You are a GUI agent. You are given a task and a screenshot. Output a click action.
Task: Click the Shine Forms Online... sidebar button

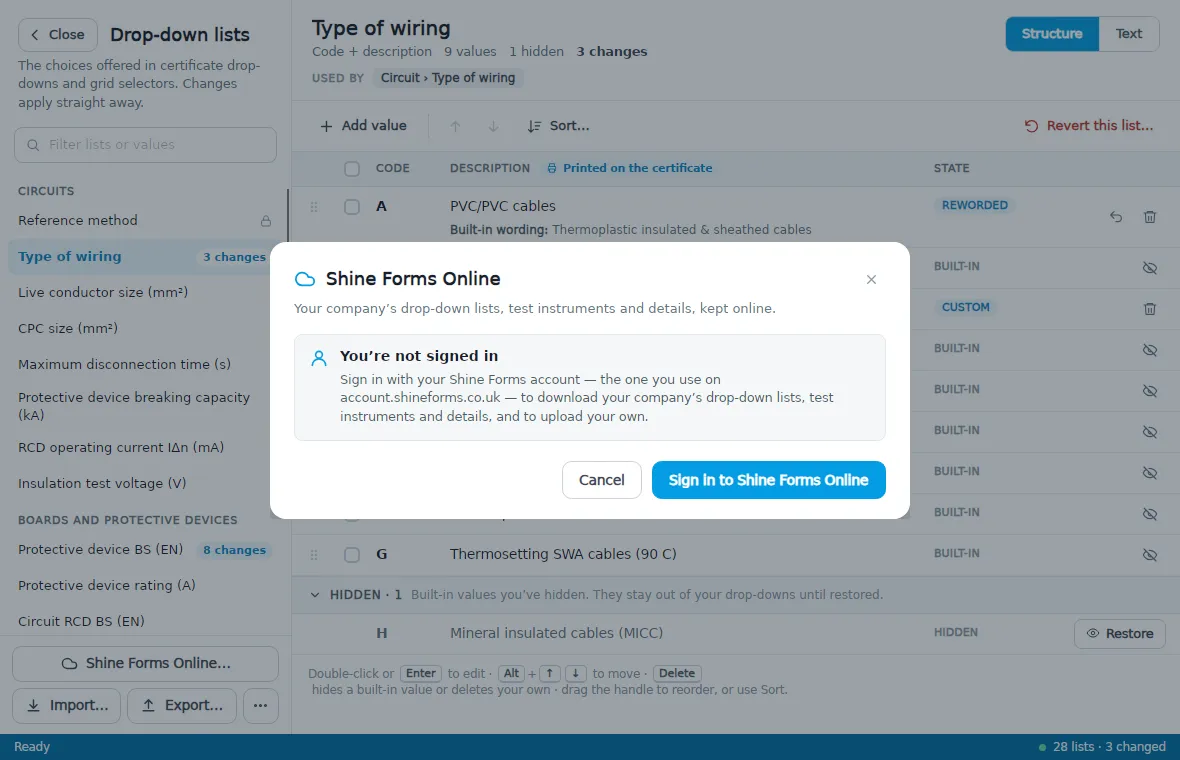point(145,664)
